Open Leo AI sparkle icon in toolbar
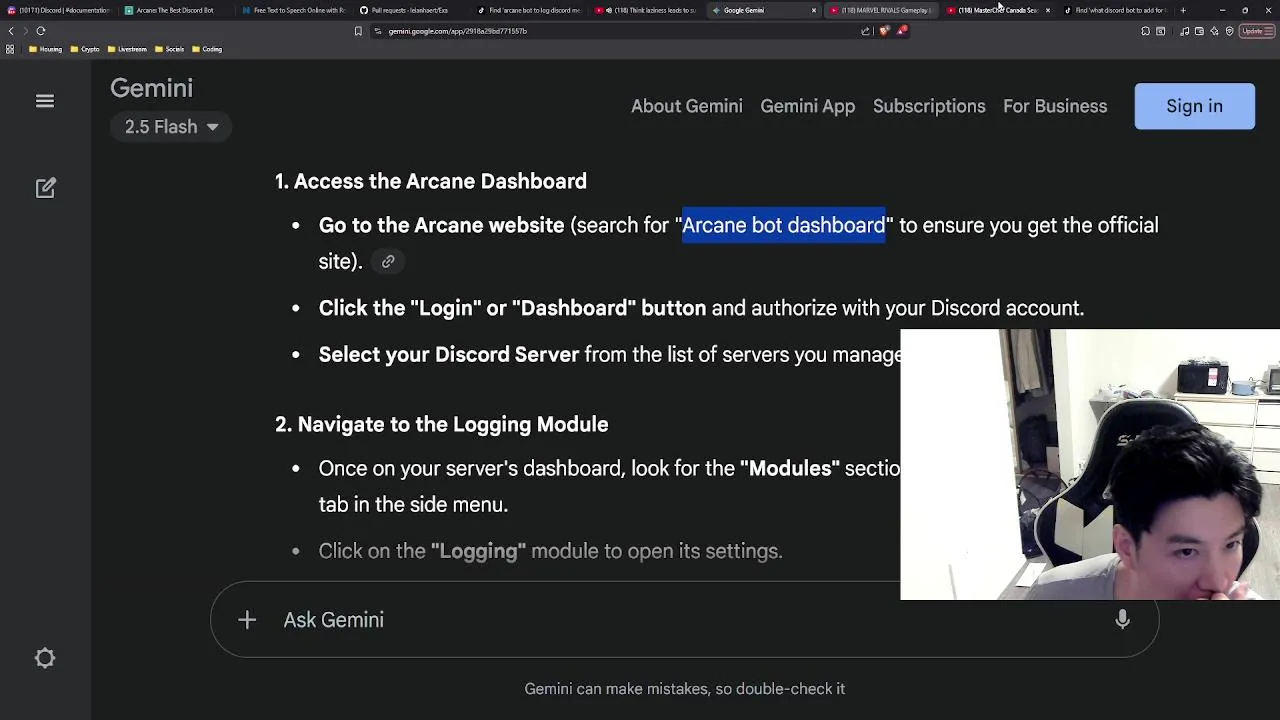Viewport: 1280px width, 720px height. tap(1214, 31)
